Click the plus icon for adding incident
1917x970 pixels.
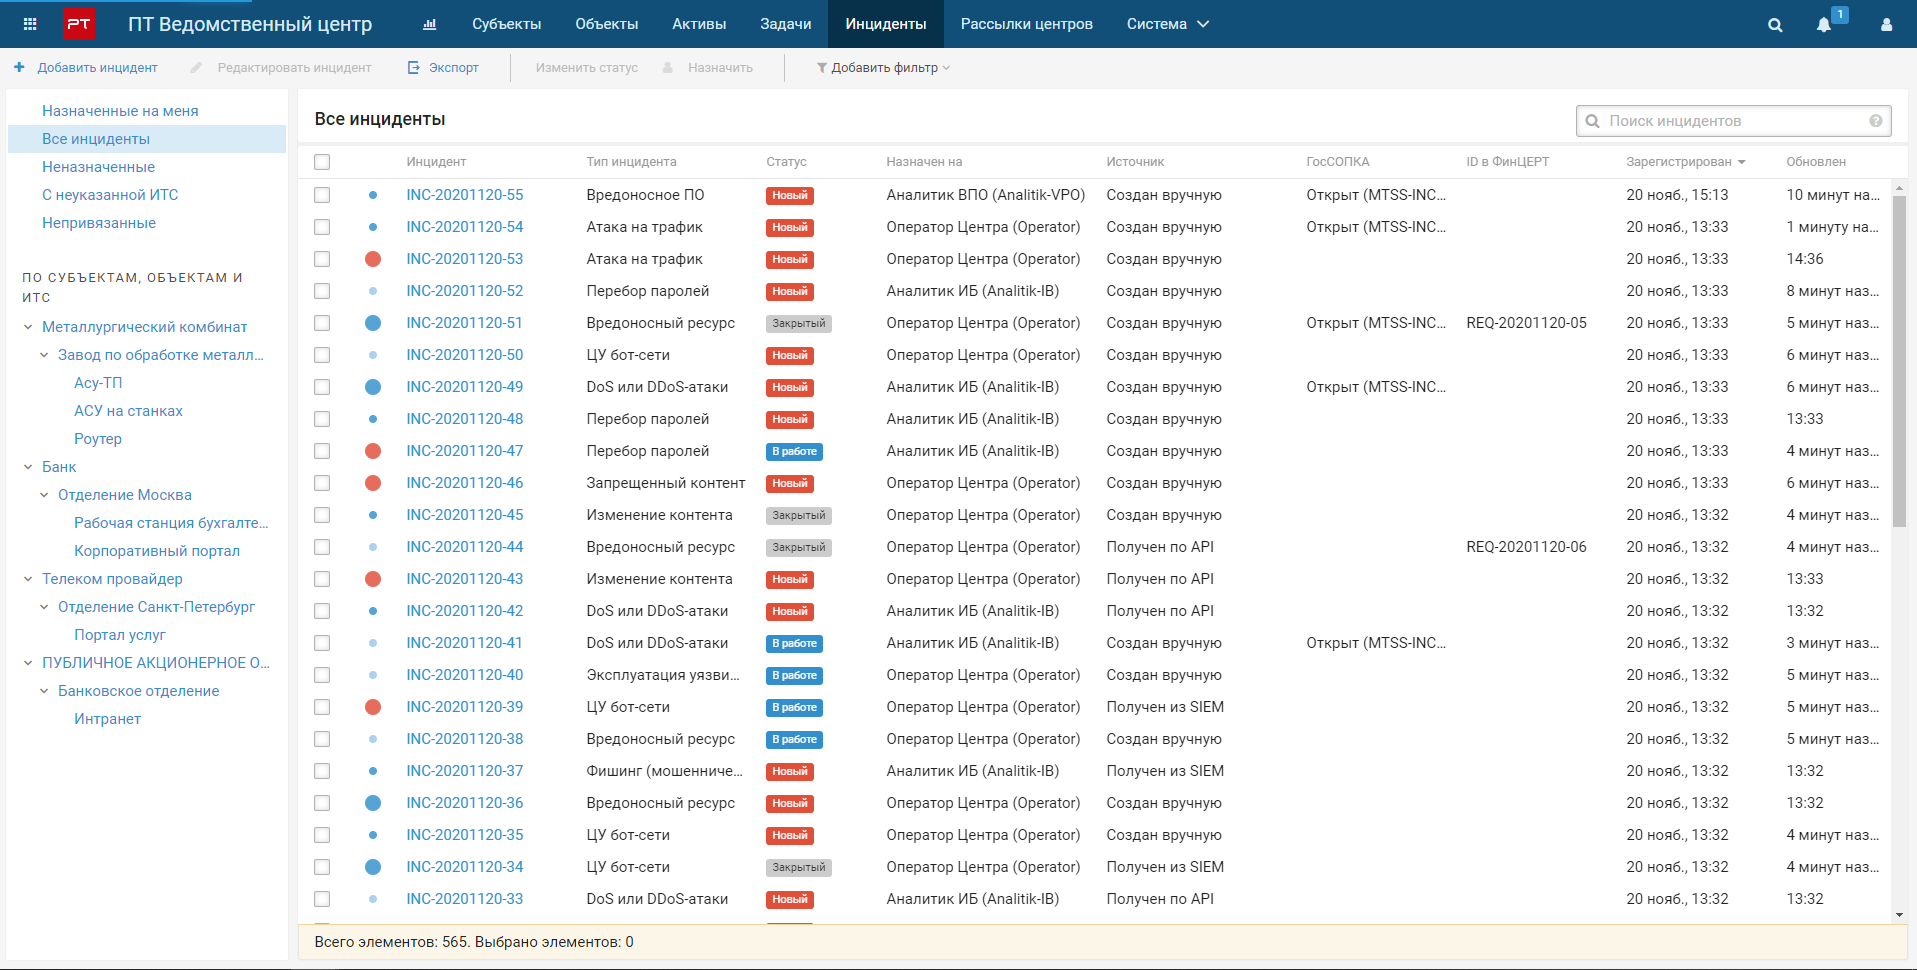pyautogui.click(x=19, y=67)
